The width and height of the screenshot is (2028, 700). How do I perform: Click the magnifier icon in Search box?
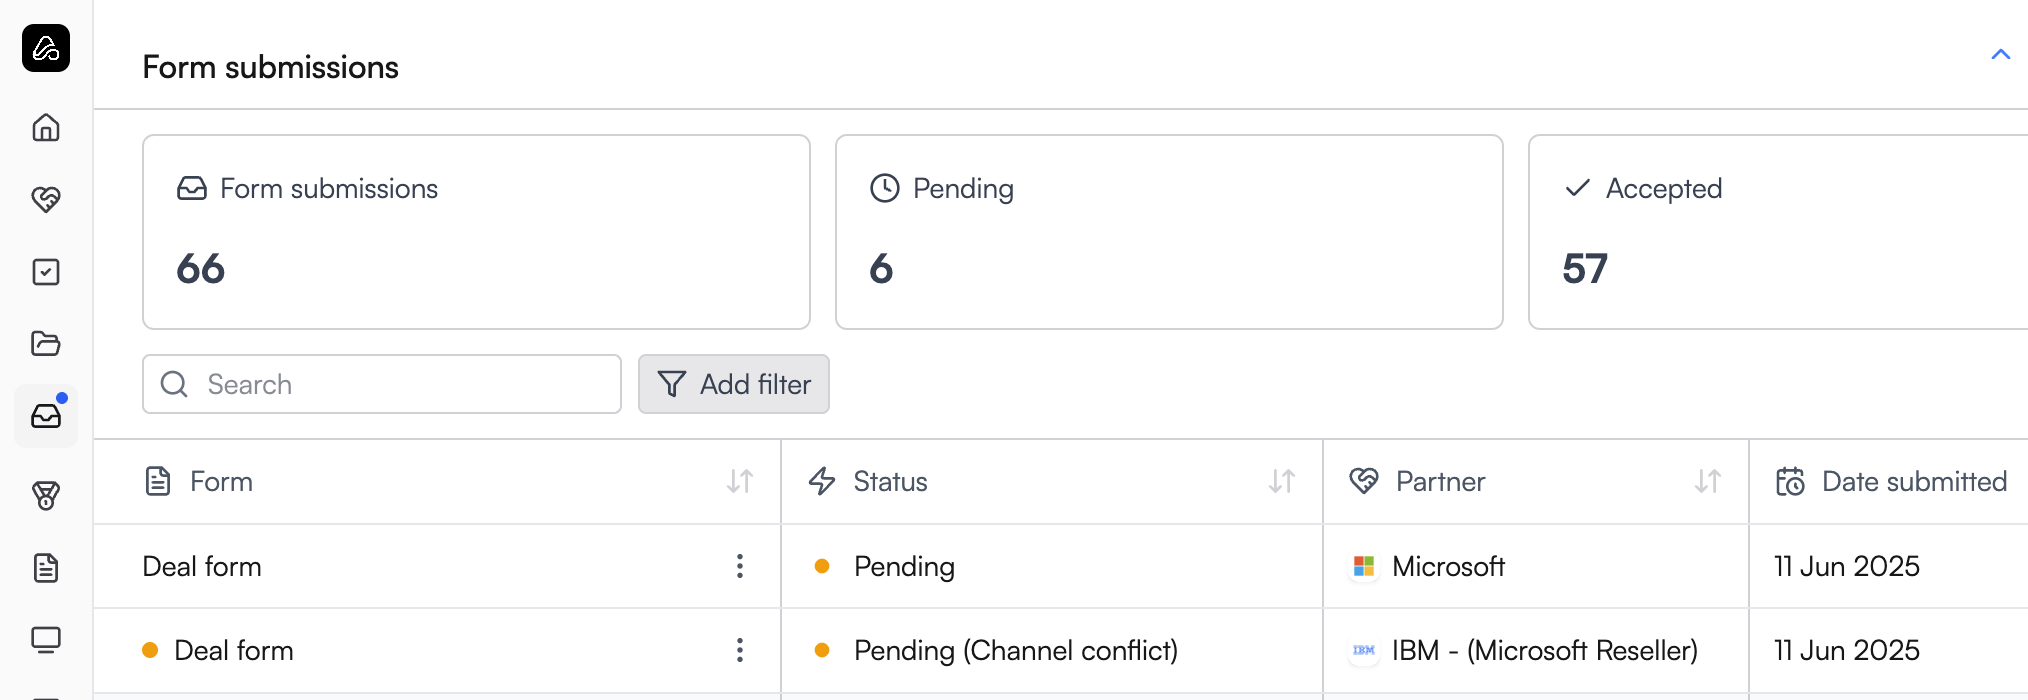click(x=174, y=384)
